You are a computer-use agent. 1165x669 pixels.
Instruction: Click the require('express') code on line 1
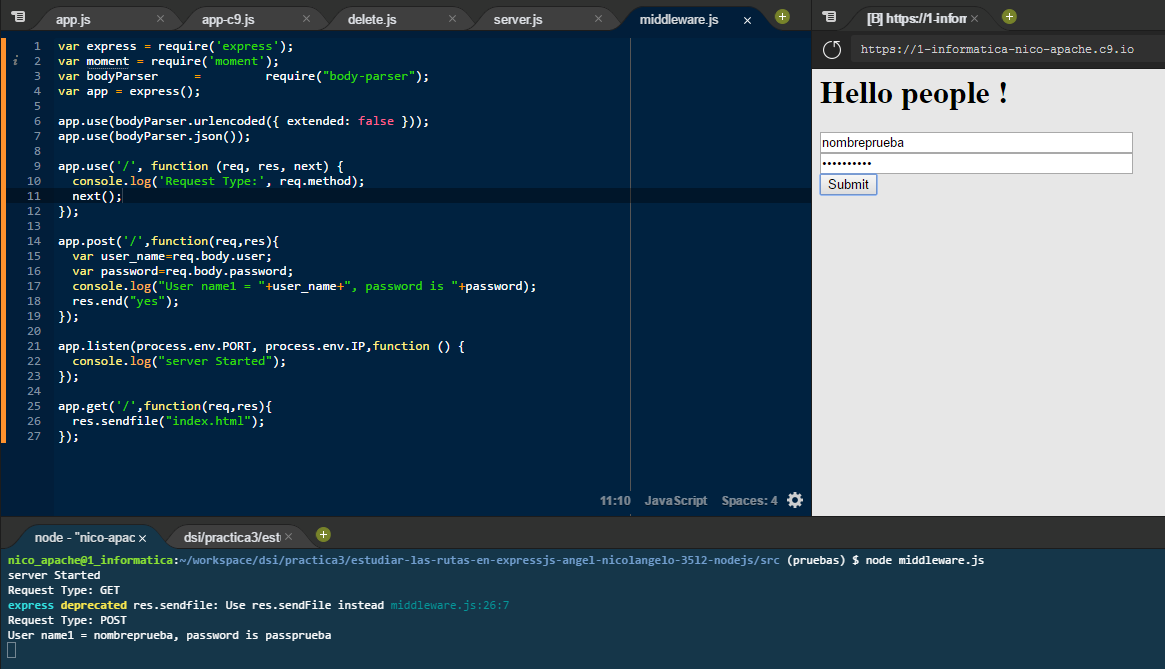(226, 46)
